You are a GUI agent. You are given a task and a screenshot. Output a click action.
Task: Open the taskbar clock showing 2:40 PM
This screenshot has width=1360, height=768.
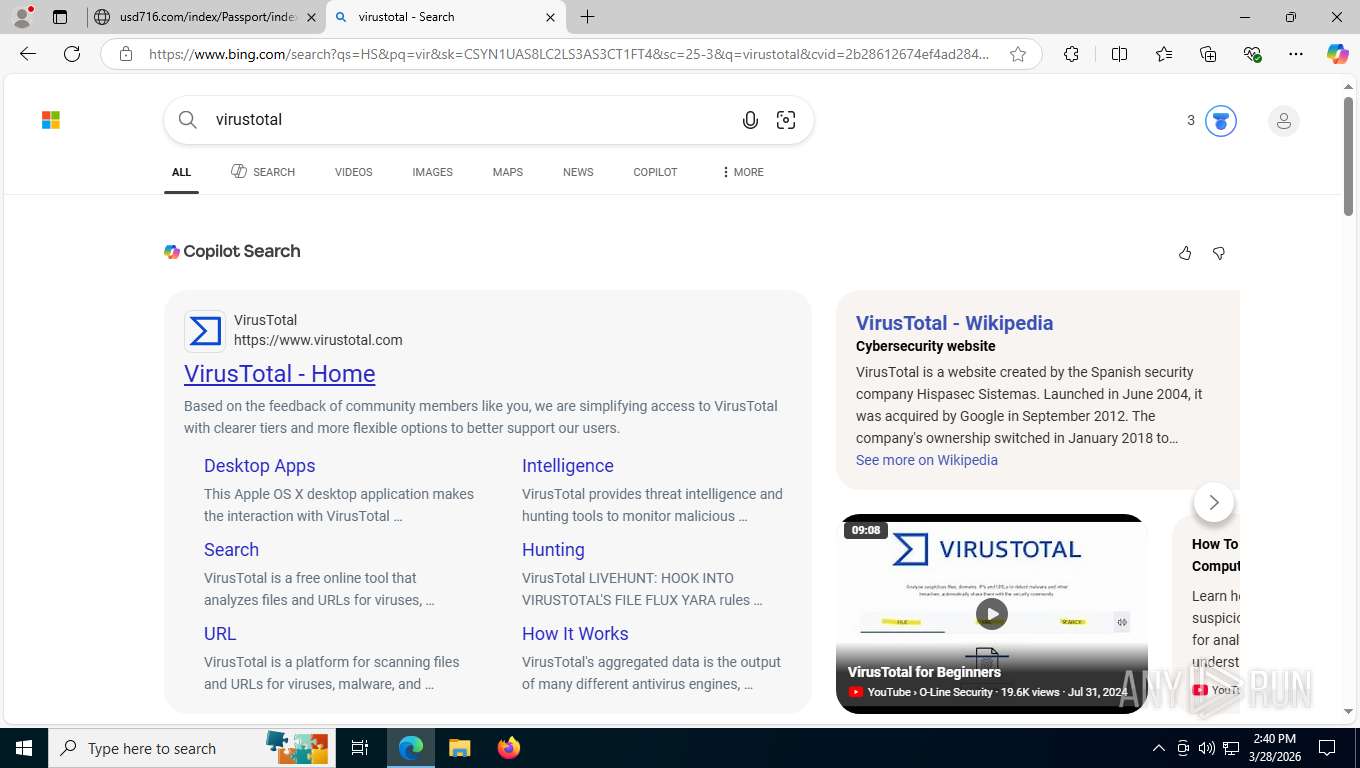1274,748
